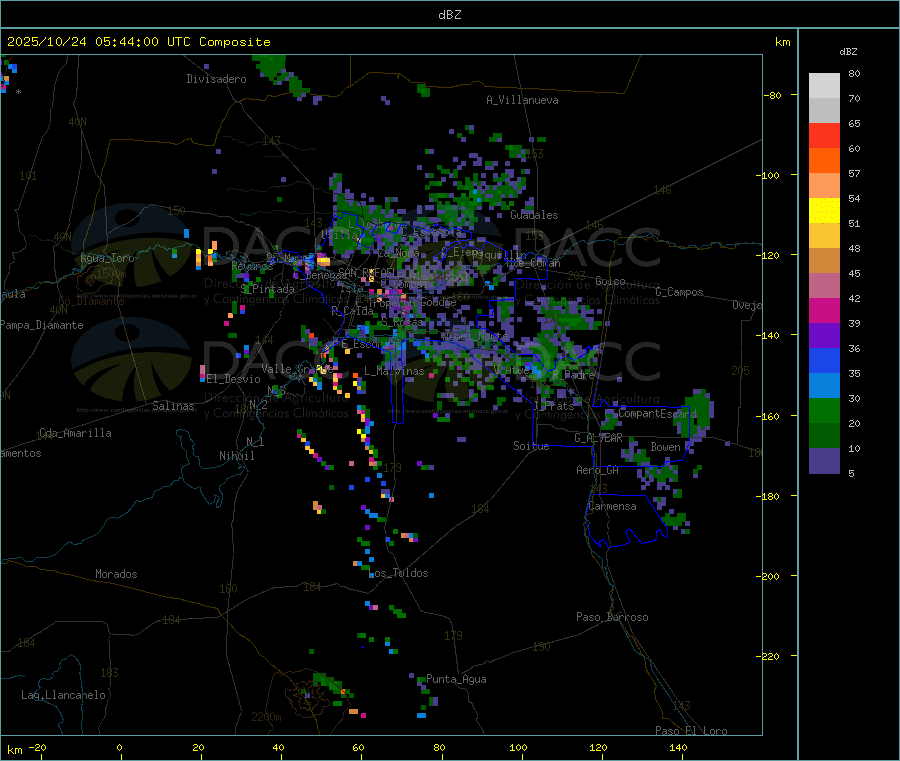900x761 pixels.
Task: Click the Lag.Llancanelo label
Action: (64, 695)
